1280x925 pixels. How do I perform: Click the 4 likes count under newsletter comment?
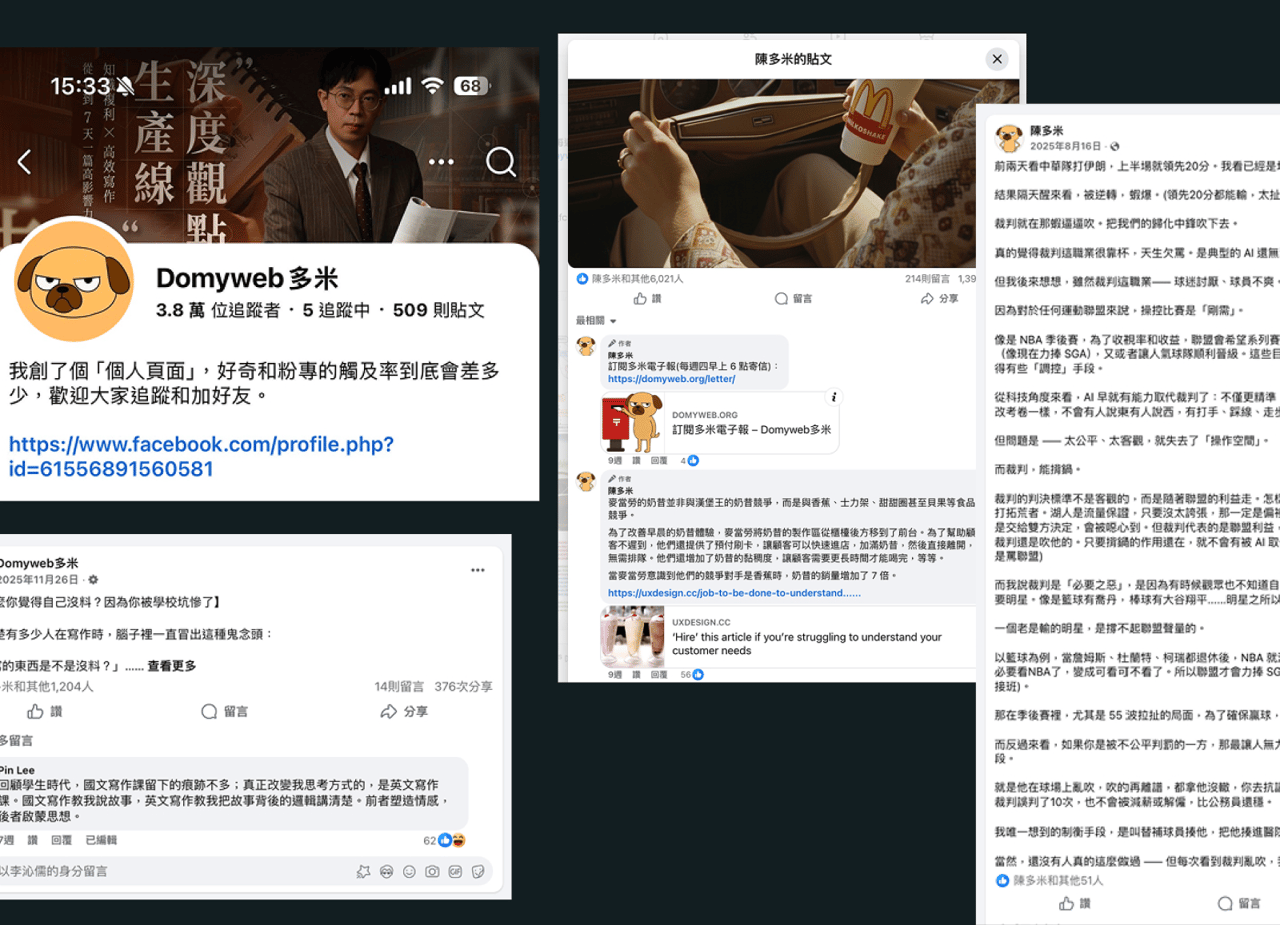click(689, 461)
